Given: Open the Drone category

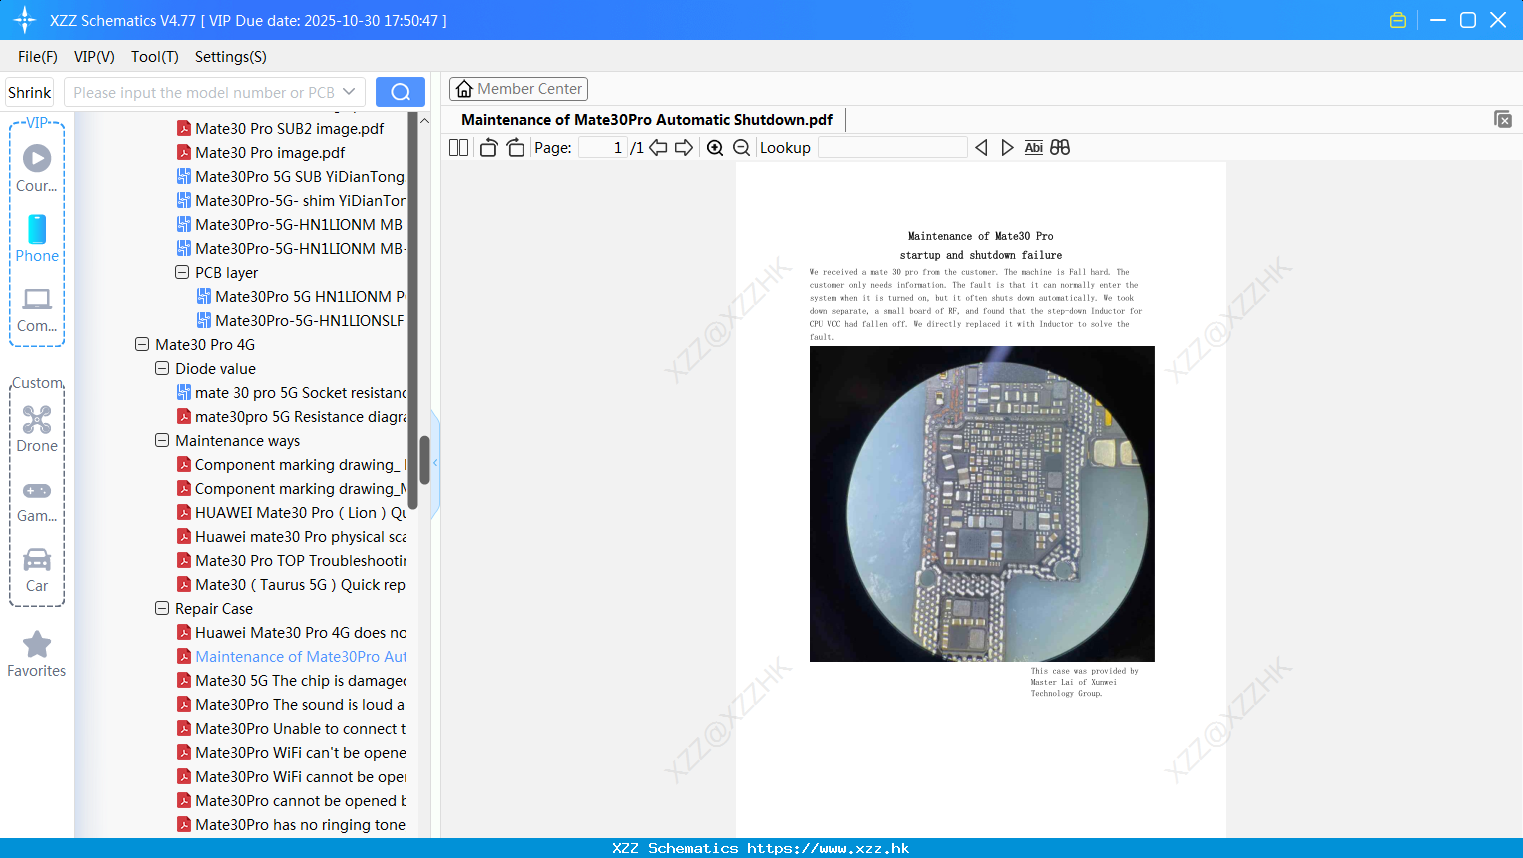Looking at the screenshot, I should click(37, 419).
